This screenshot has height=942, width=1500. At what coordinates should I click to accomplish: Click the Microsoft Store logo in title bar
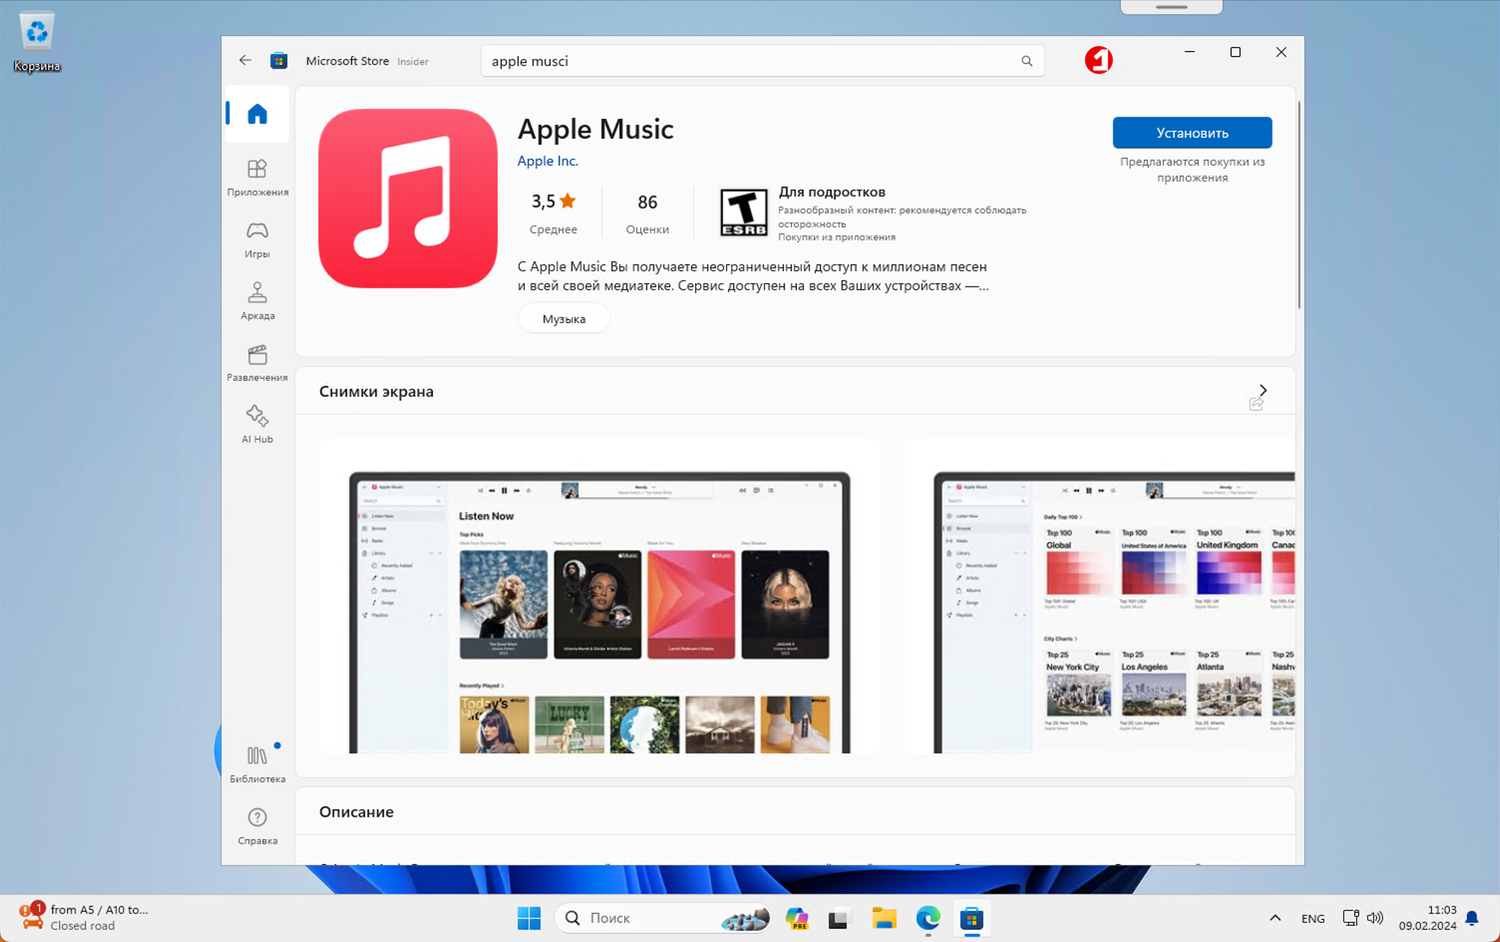coord(279,61)
